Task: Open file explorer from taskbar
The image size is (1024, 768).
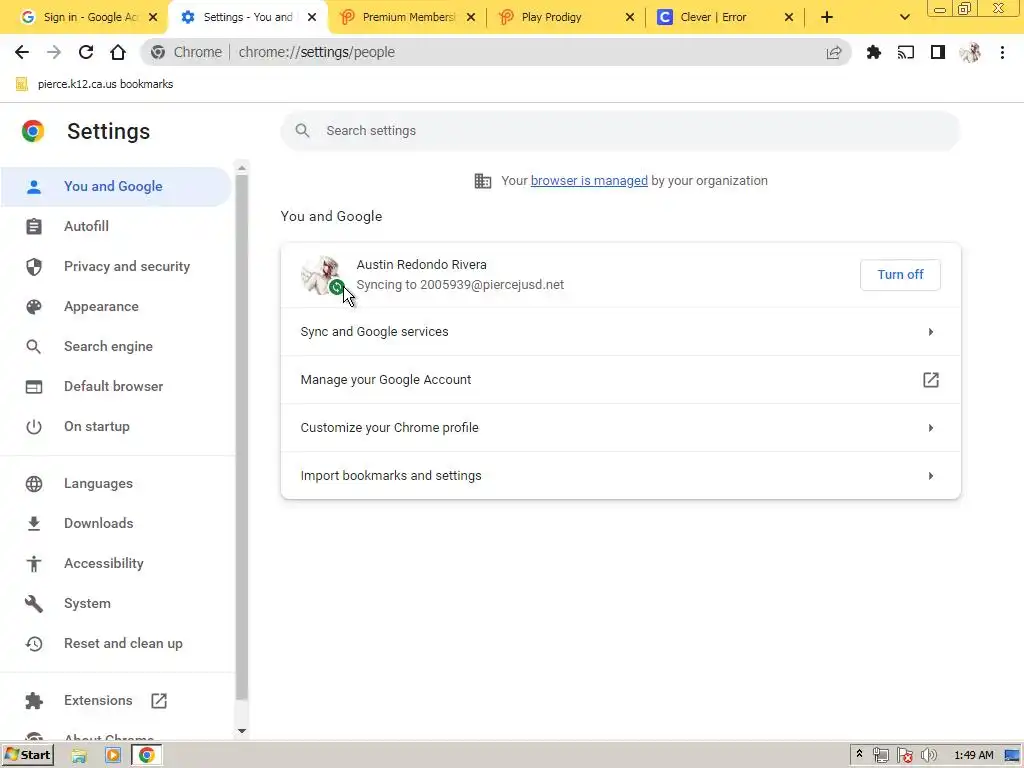Action: (x=79, y=756)
